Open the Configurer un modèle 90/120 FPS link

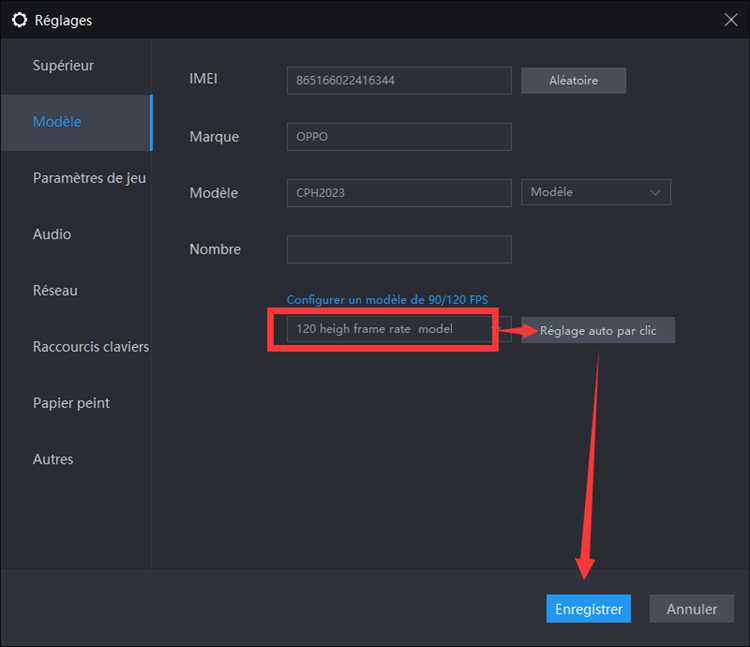click(387, 300)
